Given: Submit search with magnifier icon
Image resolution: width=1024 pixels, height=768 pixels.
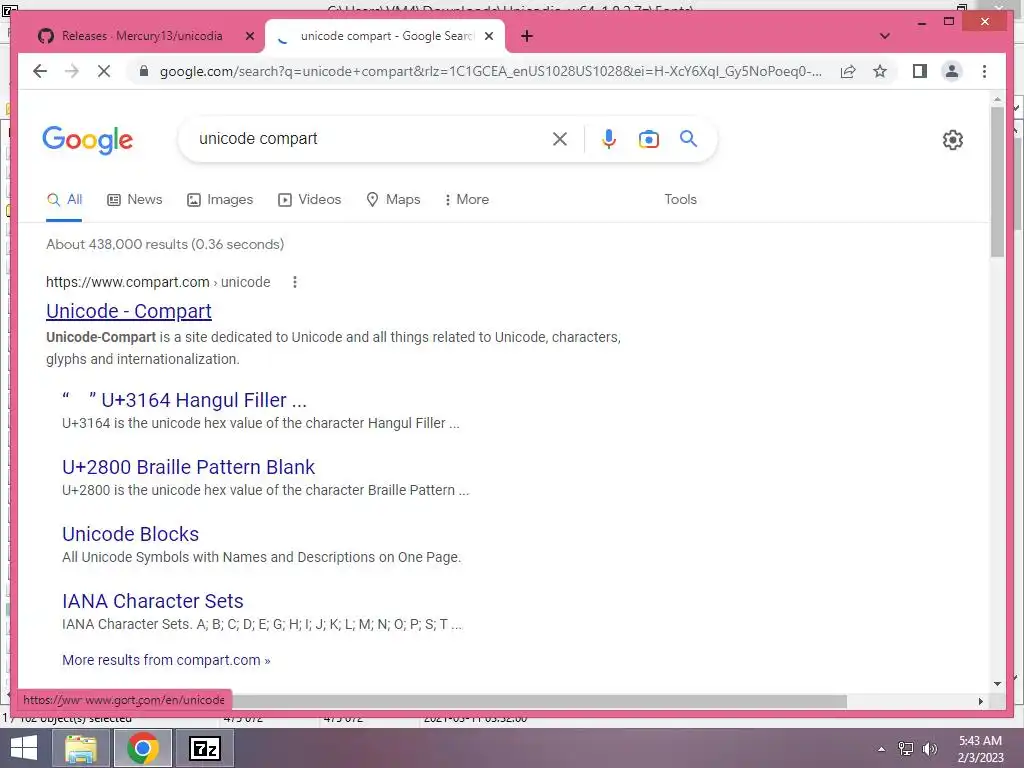Looking at the screenshot, I should pyautogui.click(x=688, y=138).
